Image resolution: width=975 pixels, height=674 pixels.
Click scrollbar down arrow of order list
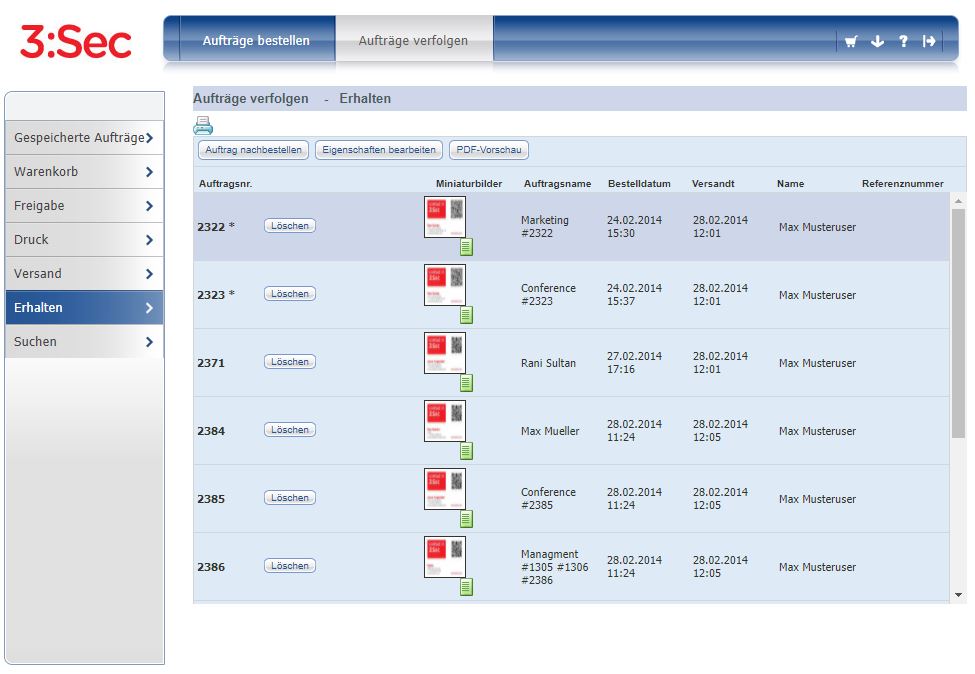958,595
